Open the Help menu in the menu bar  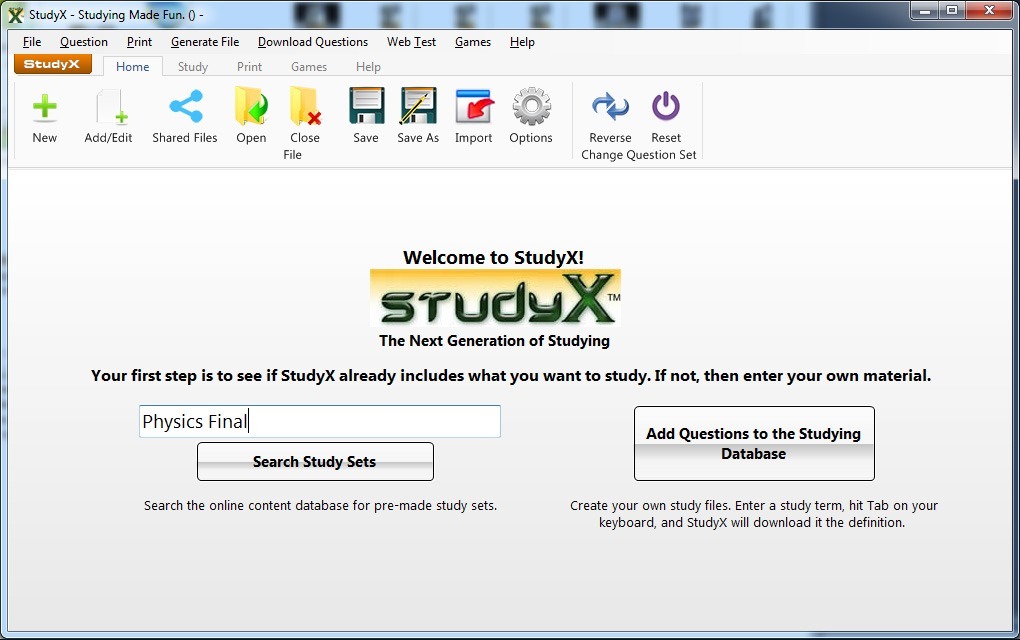point(522,42)
